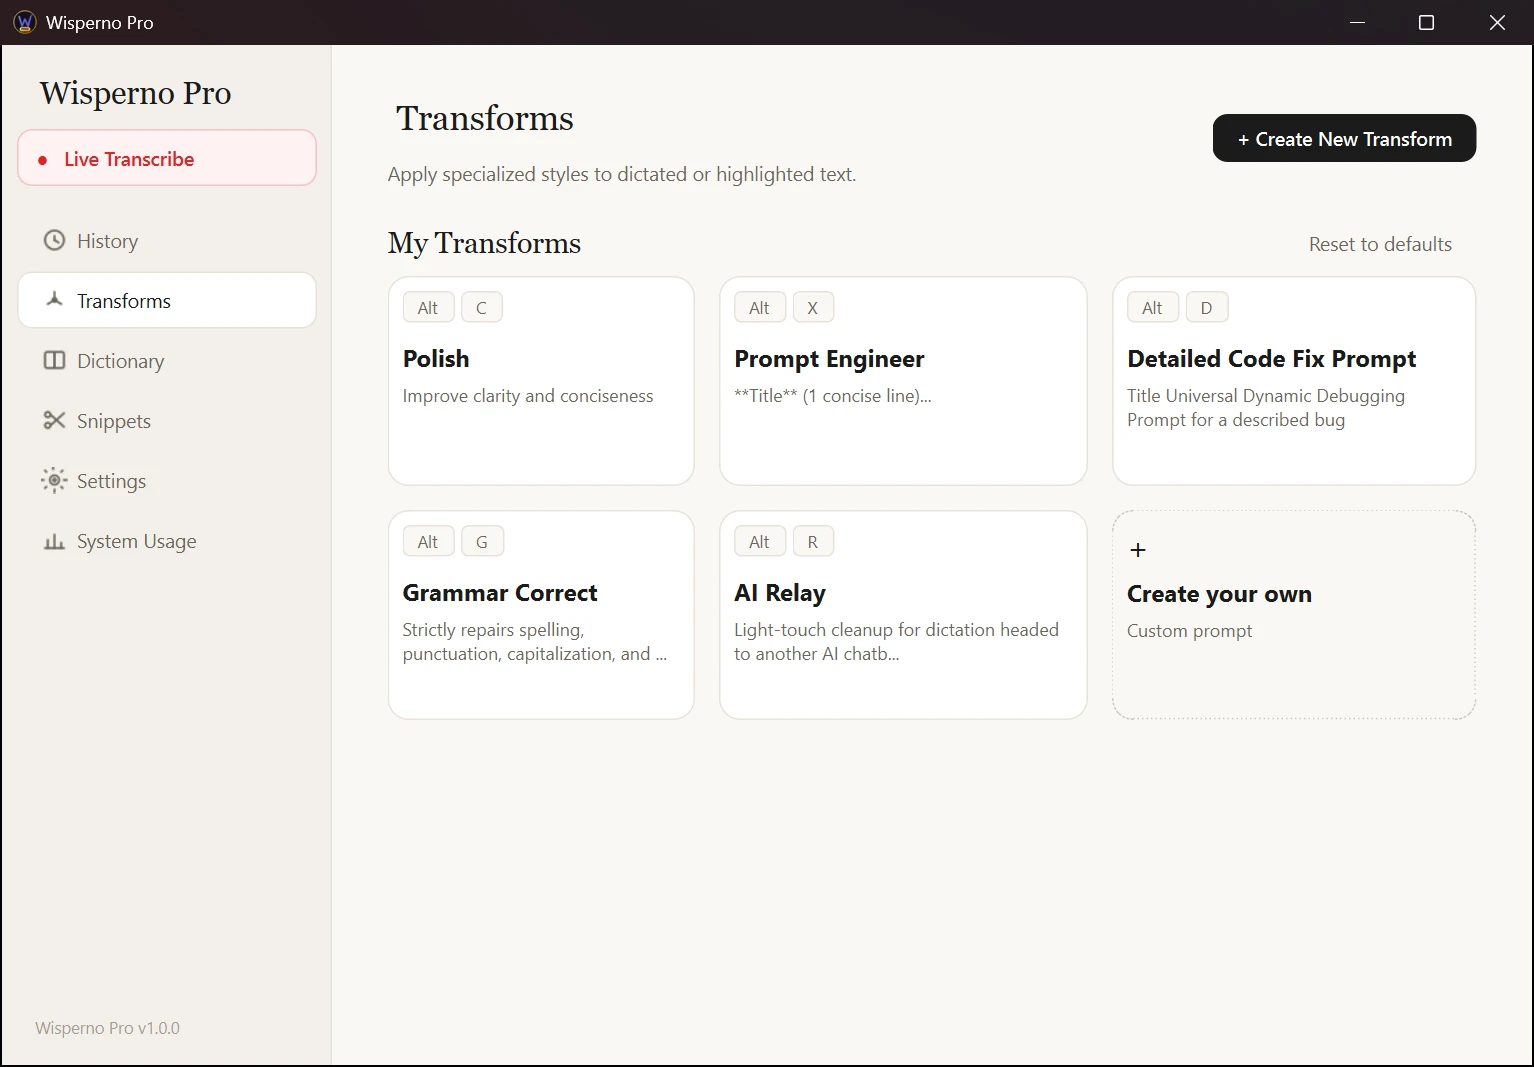Click the X shortcut key on Prompt Engineer

pyautogui.click(x=813, y=307)
